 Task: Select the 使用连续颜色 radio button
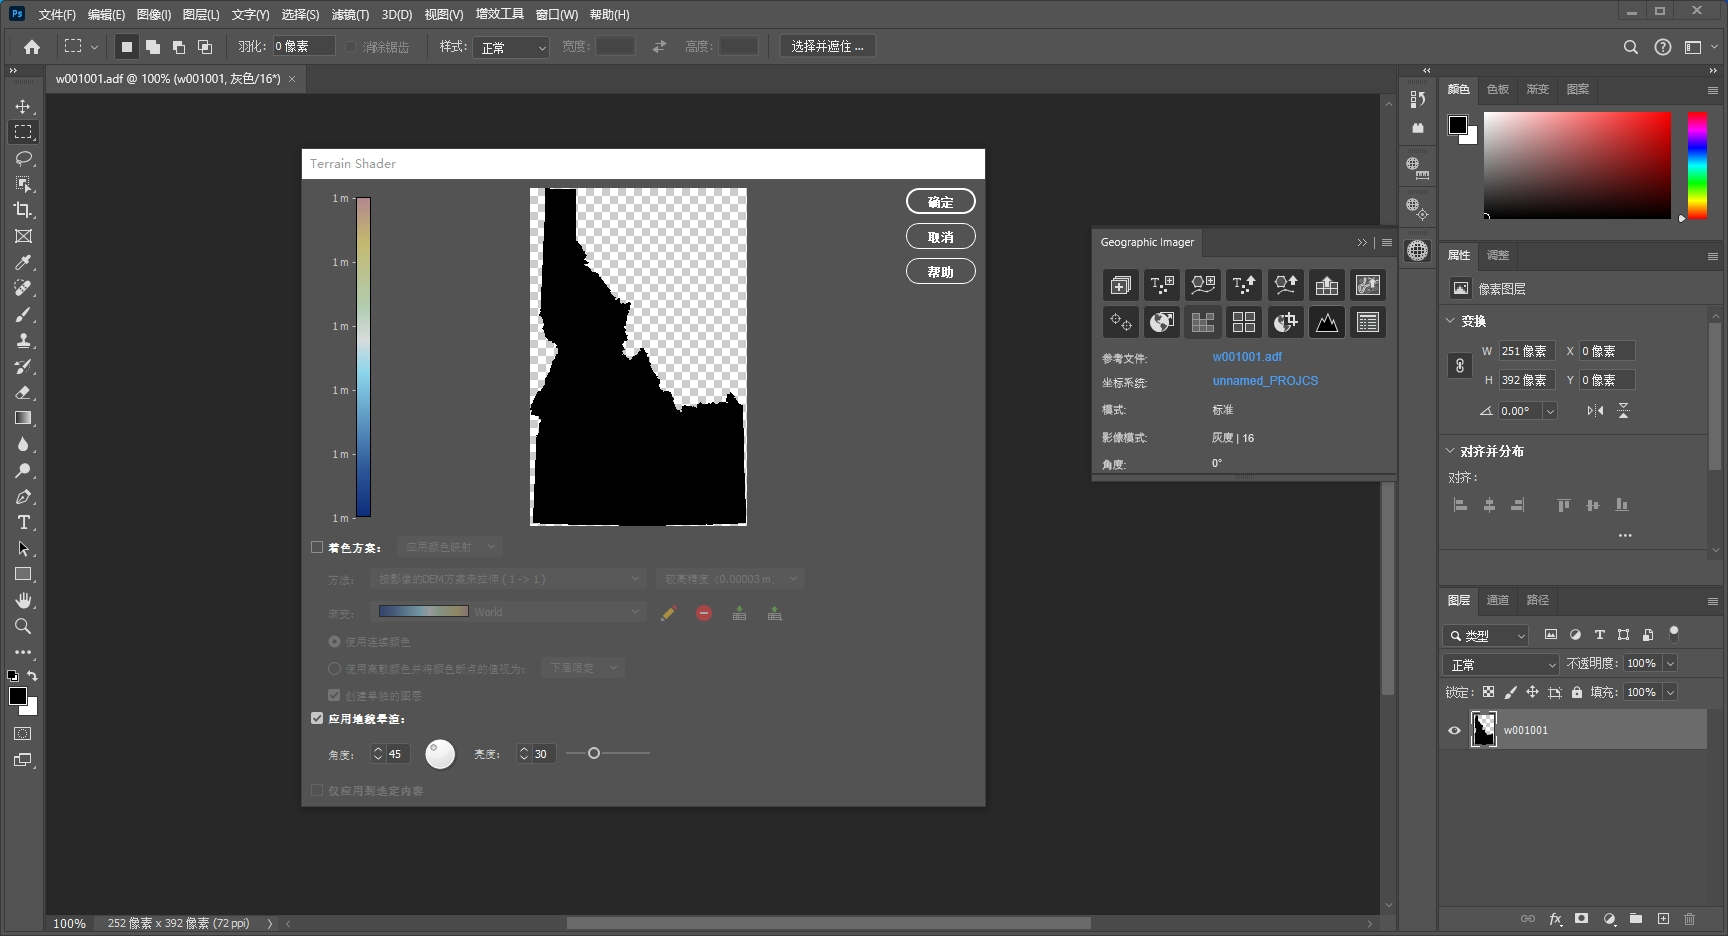[x=335, y=641]
